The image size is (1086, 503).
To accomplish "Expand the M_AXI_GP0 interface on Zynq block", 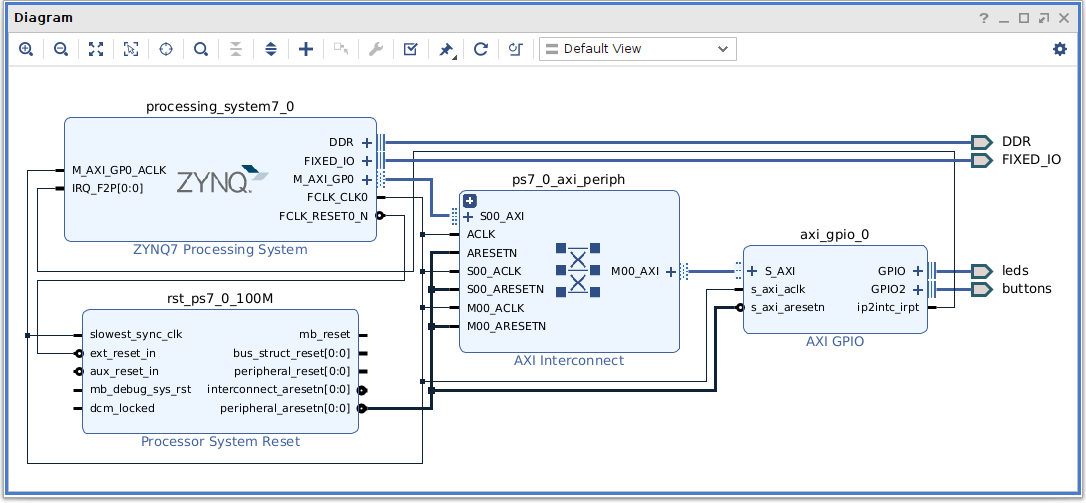I will pos(367,180).
